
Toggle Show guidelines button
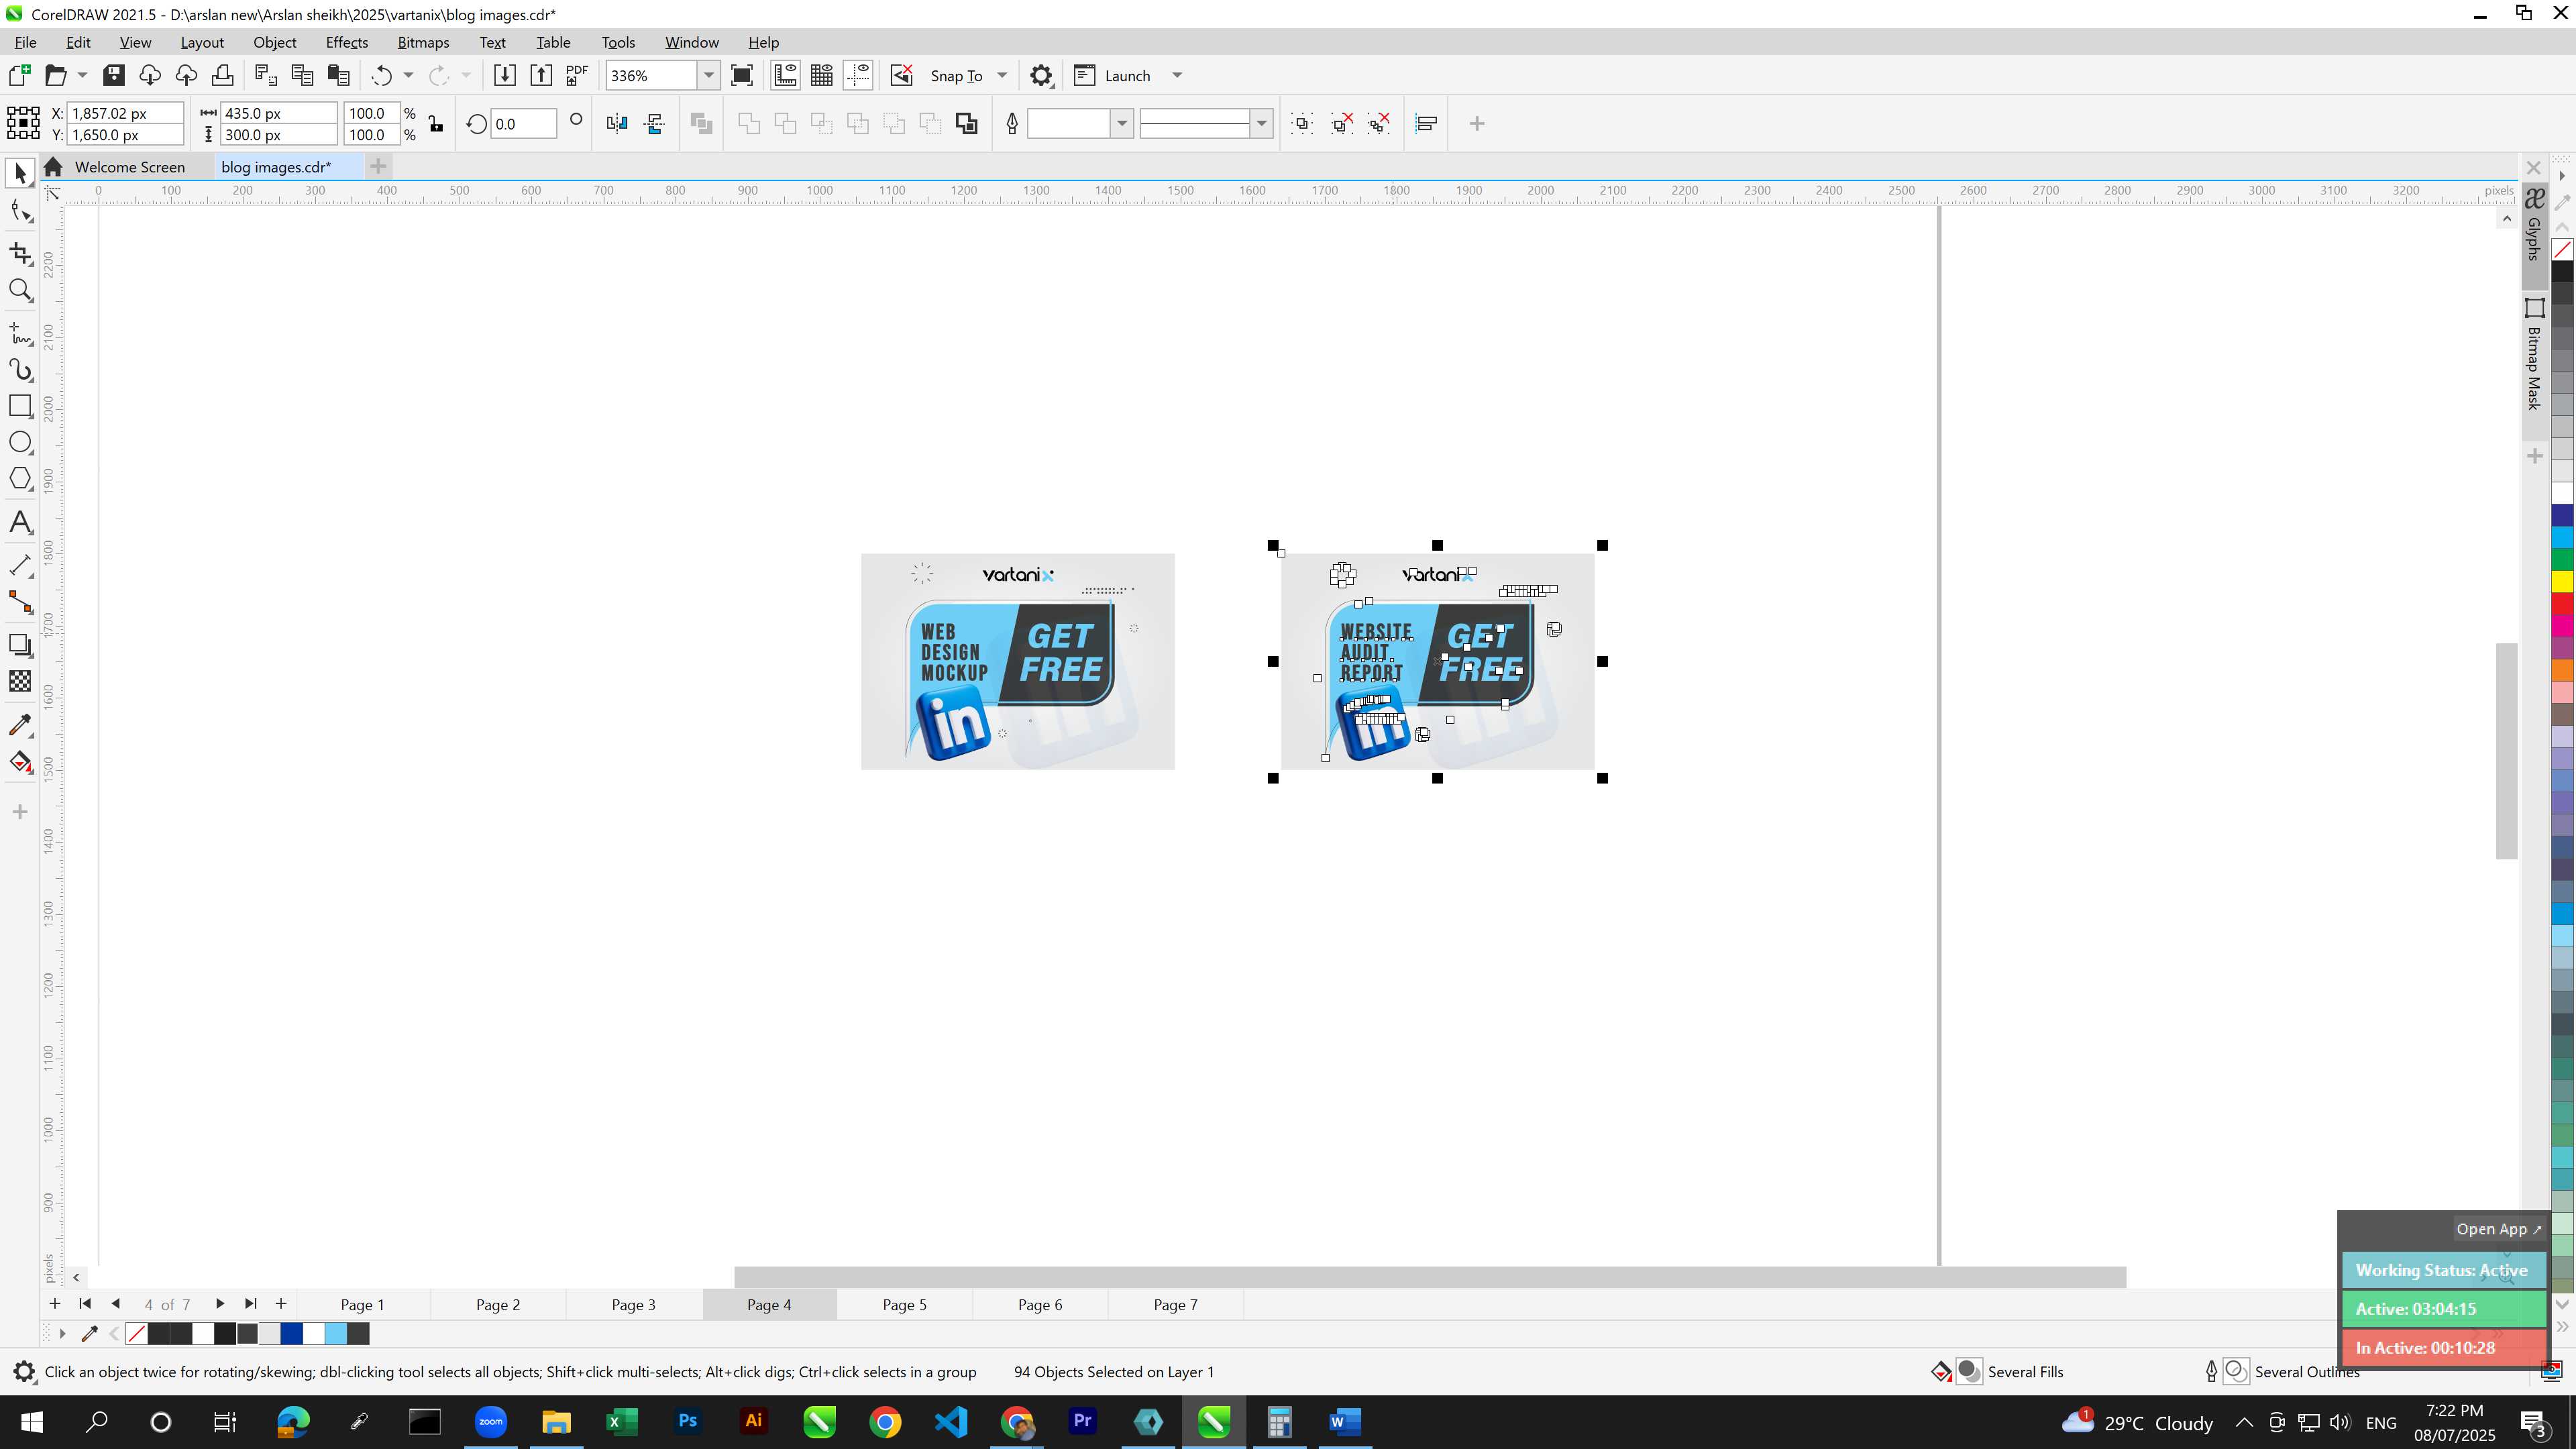[x=858, y=76]
